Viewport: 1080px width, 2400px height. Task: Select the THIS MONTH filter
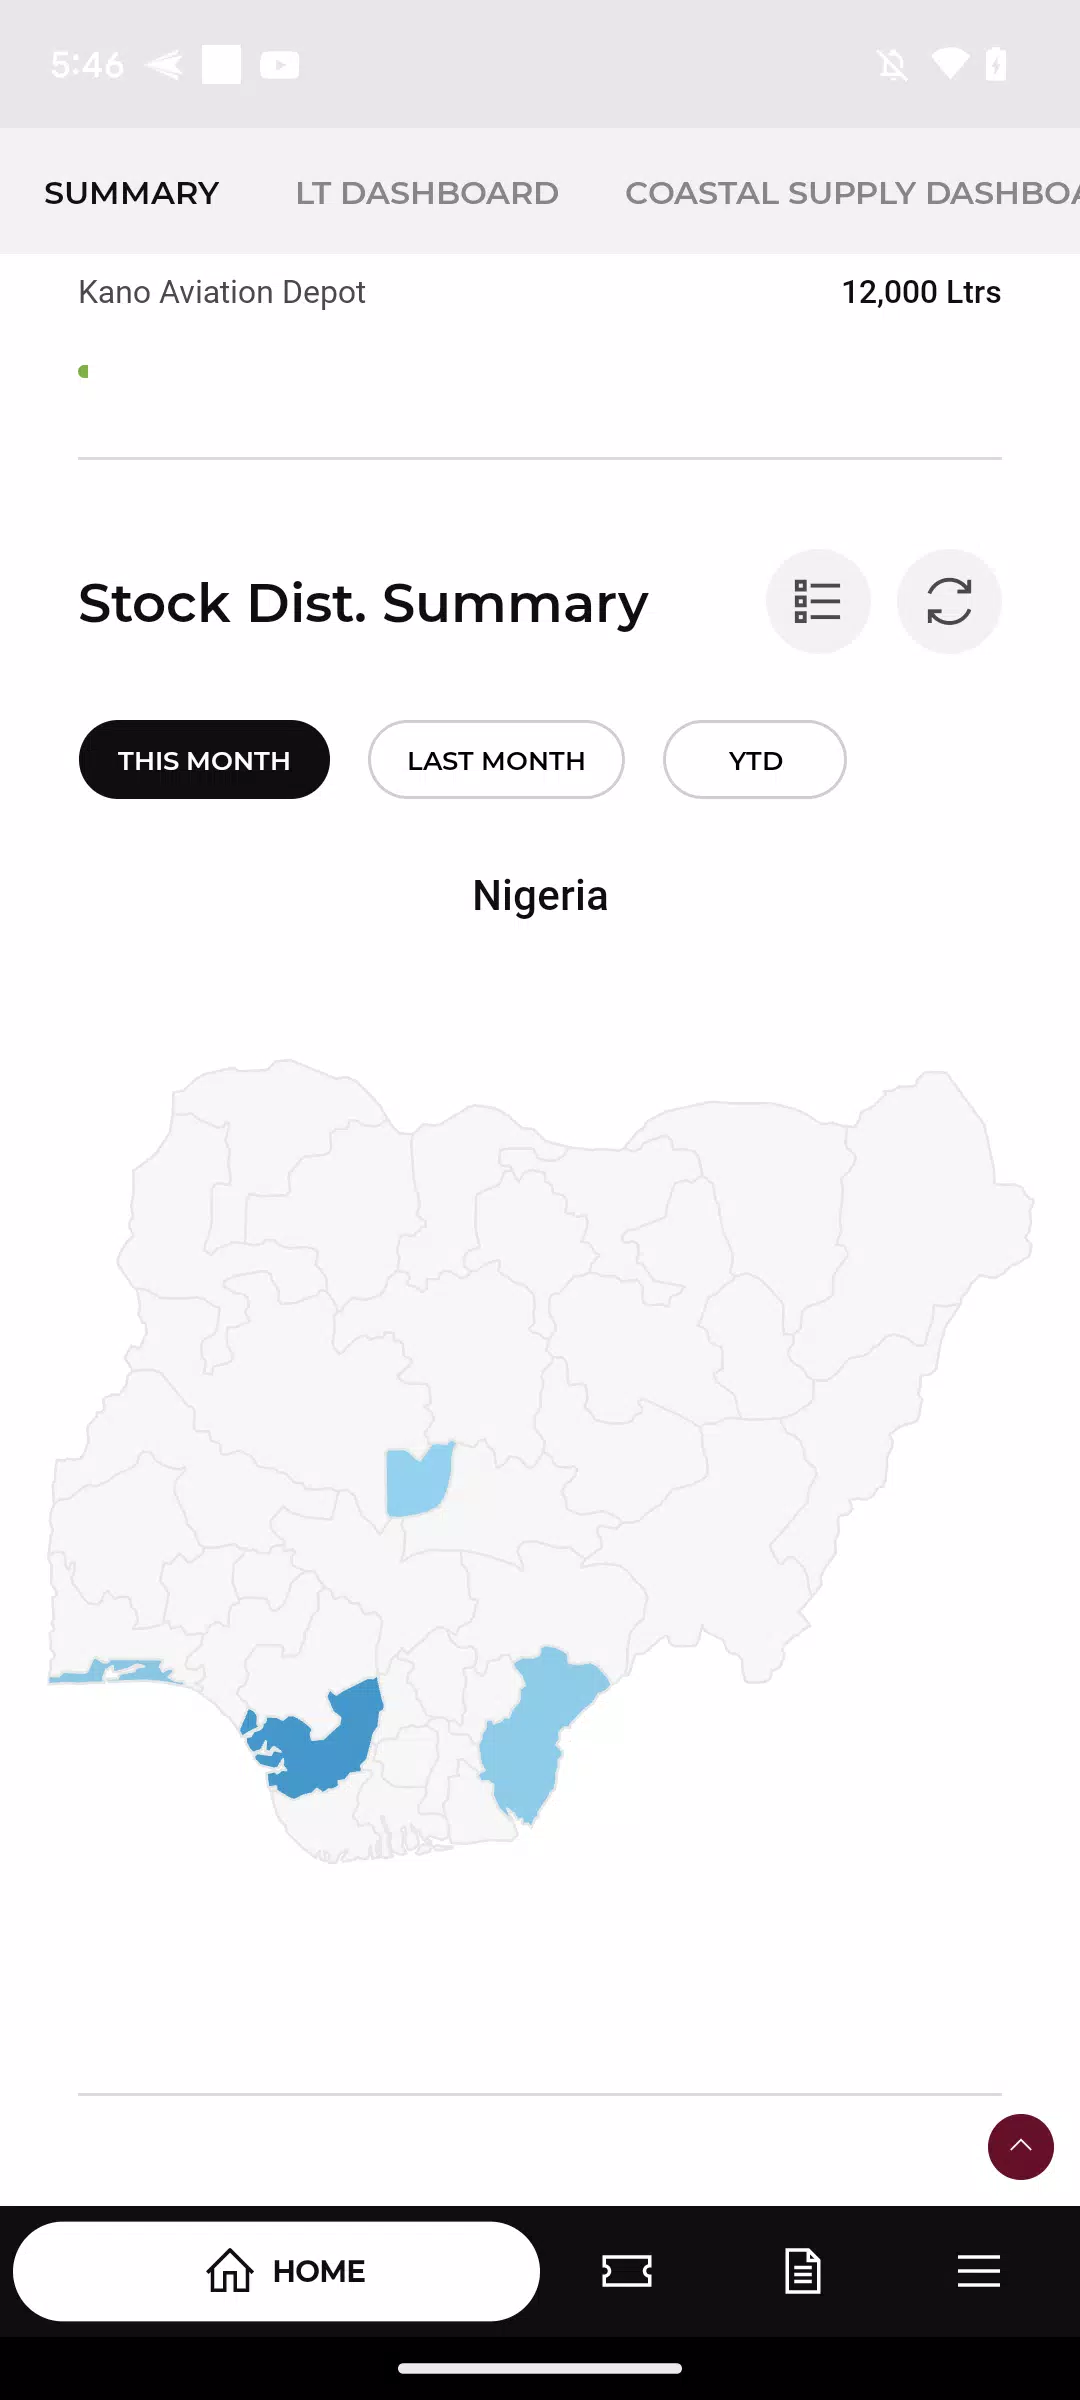coord(204,760)
